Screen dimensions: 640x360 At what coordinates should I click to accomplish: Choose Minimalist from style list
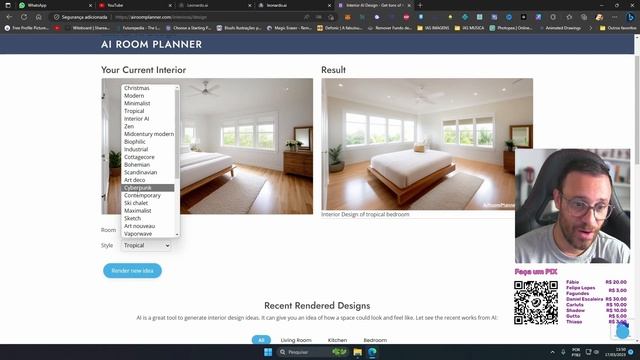(148, 103)
